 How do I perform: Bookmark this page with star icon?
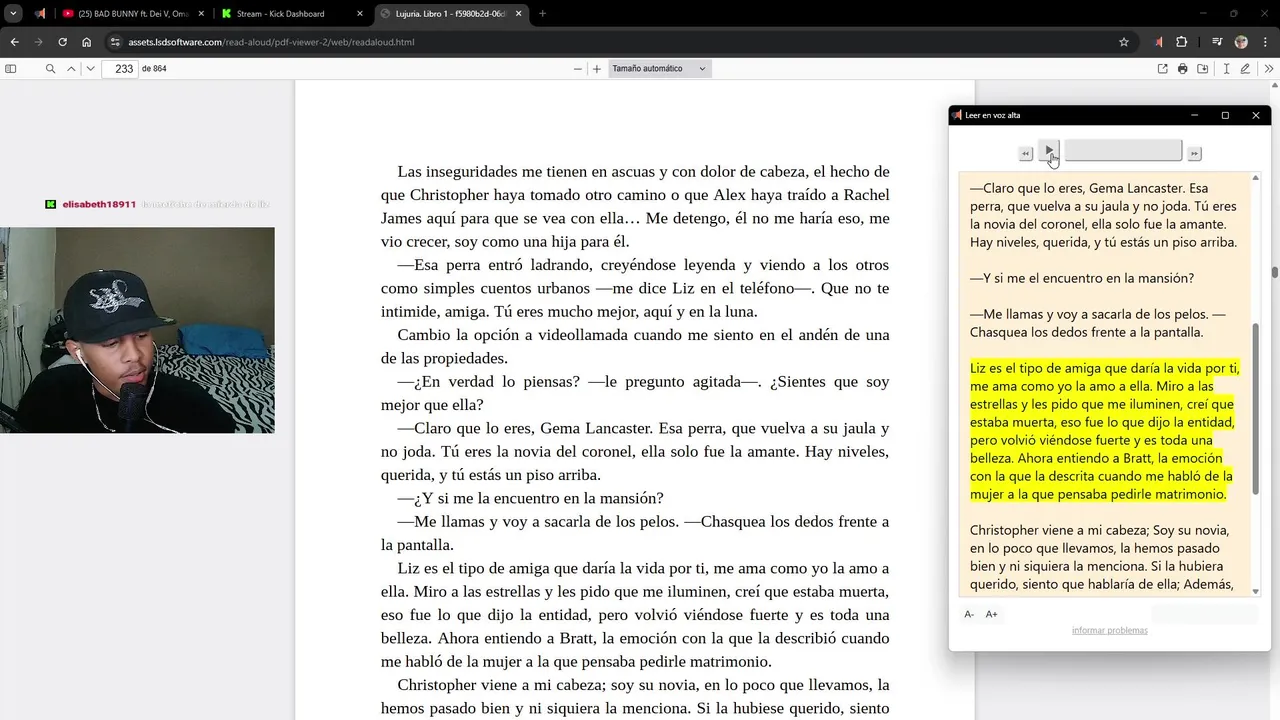point(1124,42)
